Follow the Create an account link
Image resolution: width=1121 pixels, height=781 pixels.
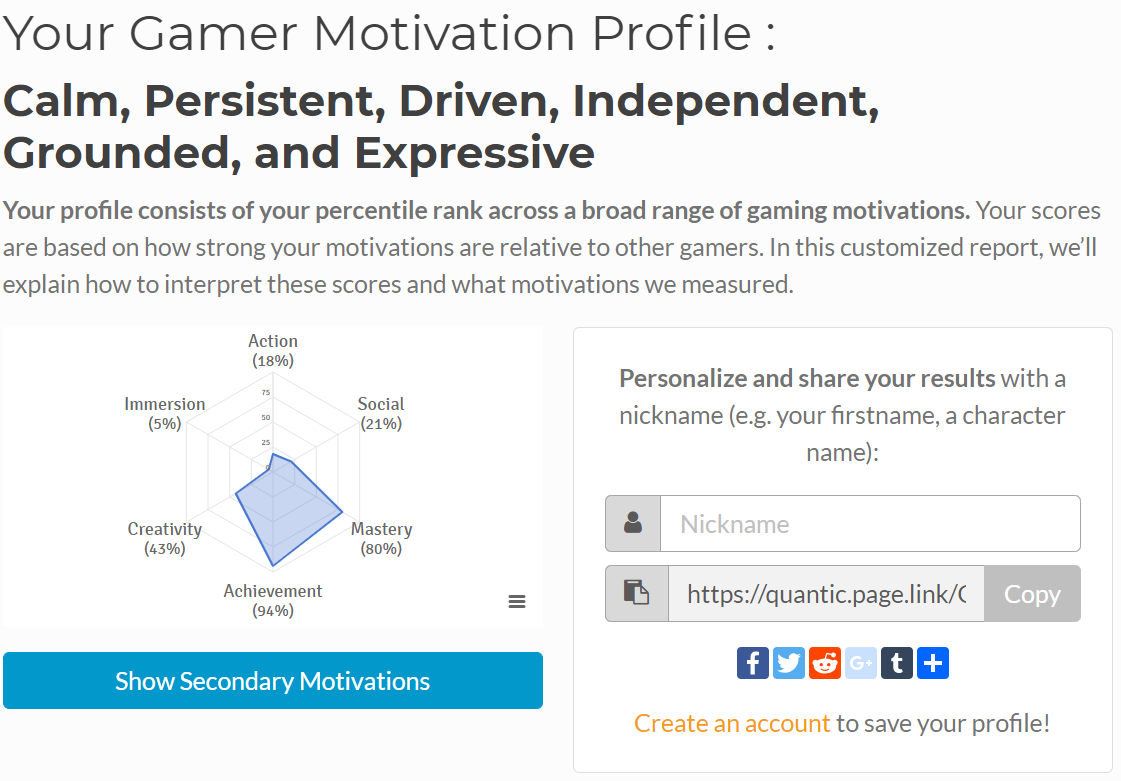pos(732,723)
